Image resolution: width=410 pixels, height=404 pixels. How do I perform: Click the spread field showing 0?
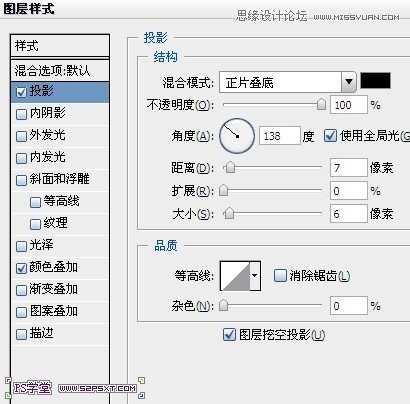click(349, 191)
